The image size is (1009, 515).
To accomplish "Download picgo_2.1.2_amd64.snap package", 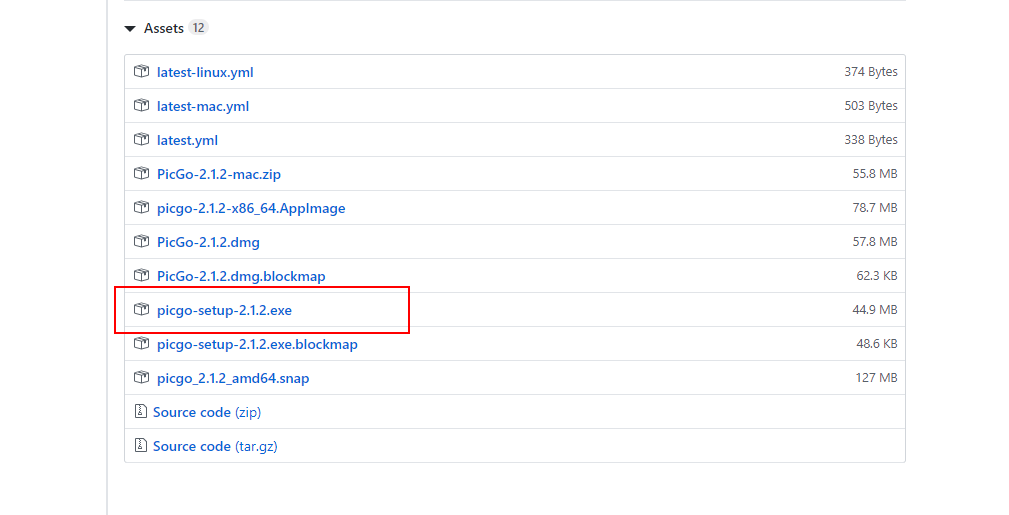I will tap(233, 379).
